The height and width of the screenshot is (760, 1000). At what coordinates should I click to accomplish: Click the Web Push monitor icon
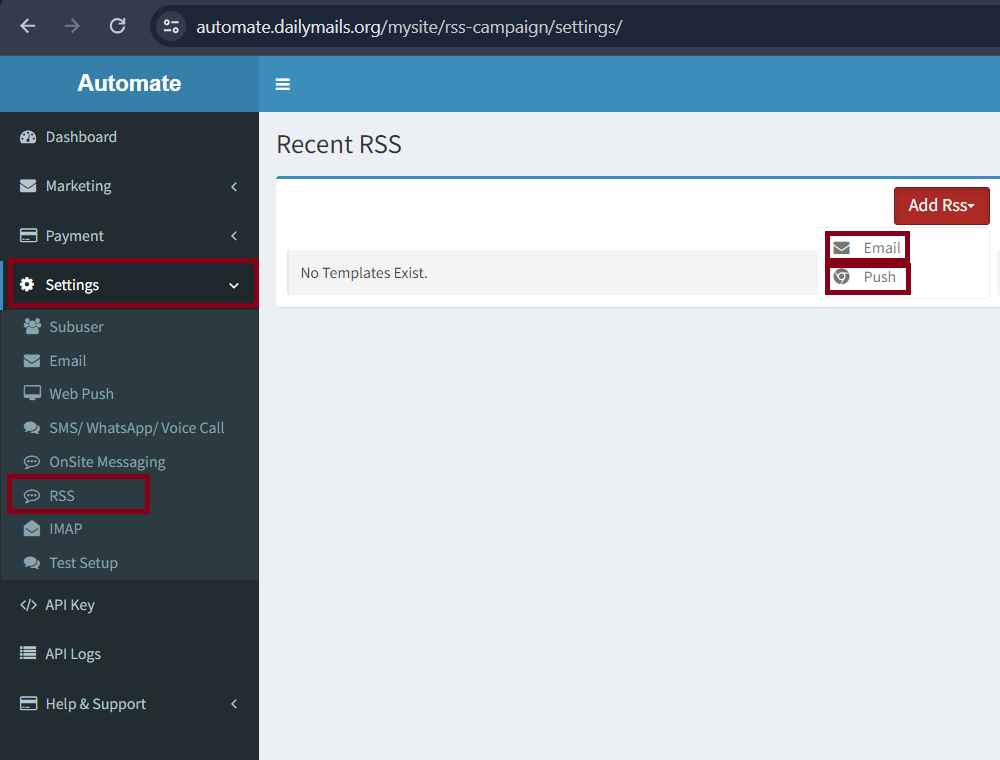pos(32,394)
